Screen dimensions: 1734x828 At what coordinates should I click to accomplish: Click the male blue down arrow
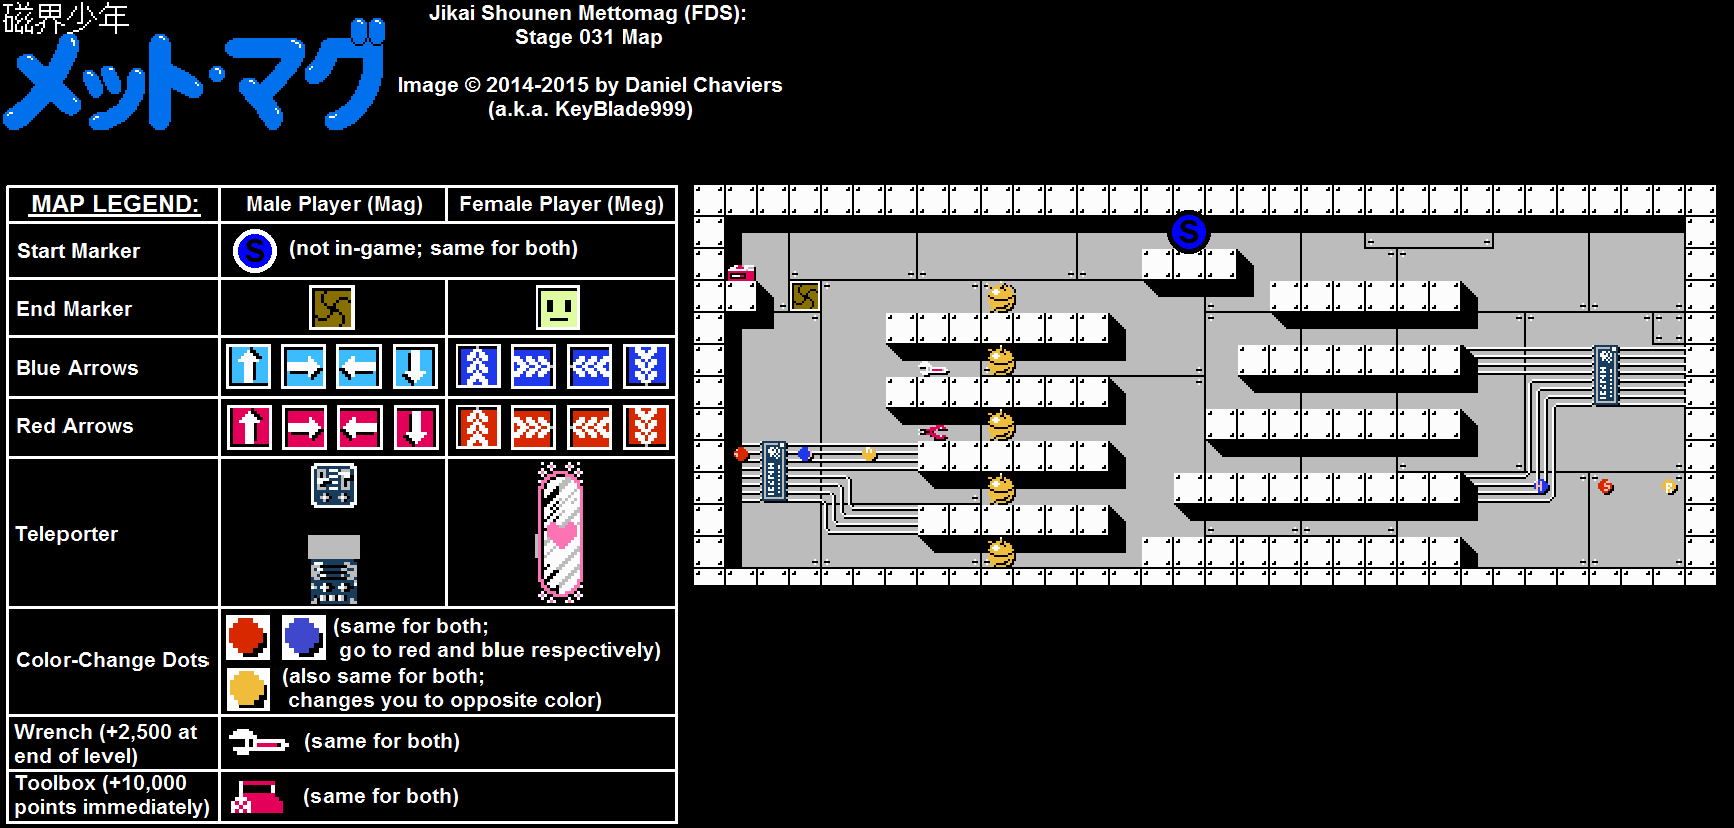(x=414, y=367)
